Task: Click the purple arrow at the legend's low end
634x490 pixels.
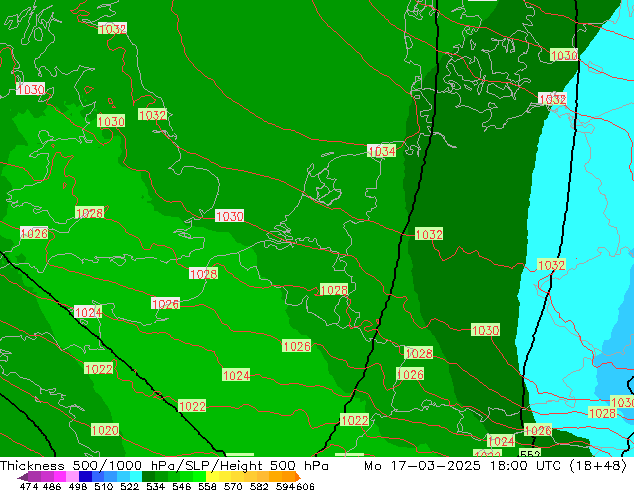Action: 23,477
